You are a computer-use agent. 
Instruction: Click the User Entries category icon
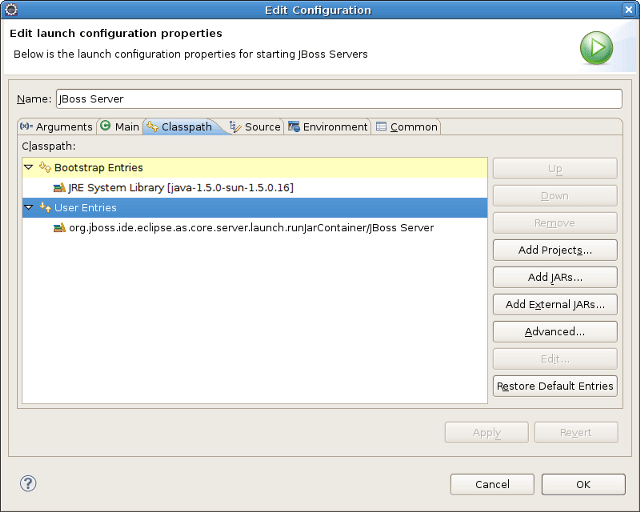pyautogui.click(x=45, y=208)
